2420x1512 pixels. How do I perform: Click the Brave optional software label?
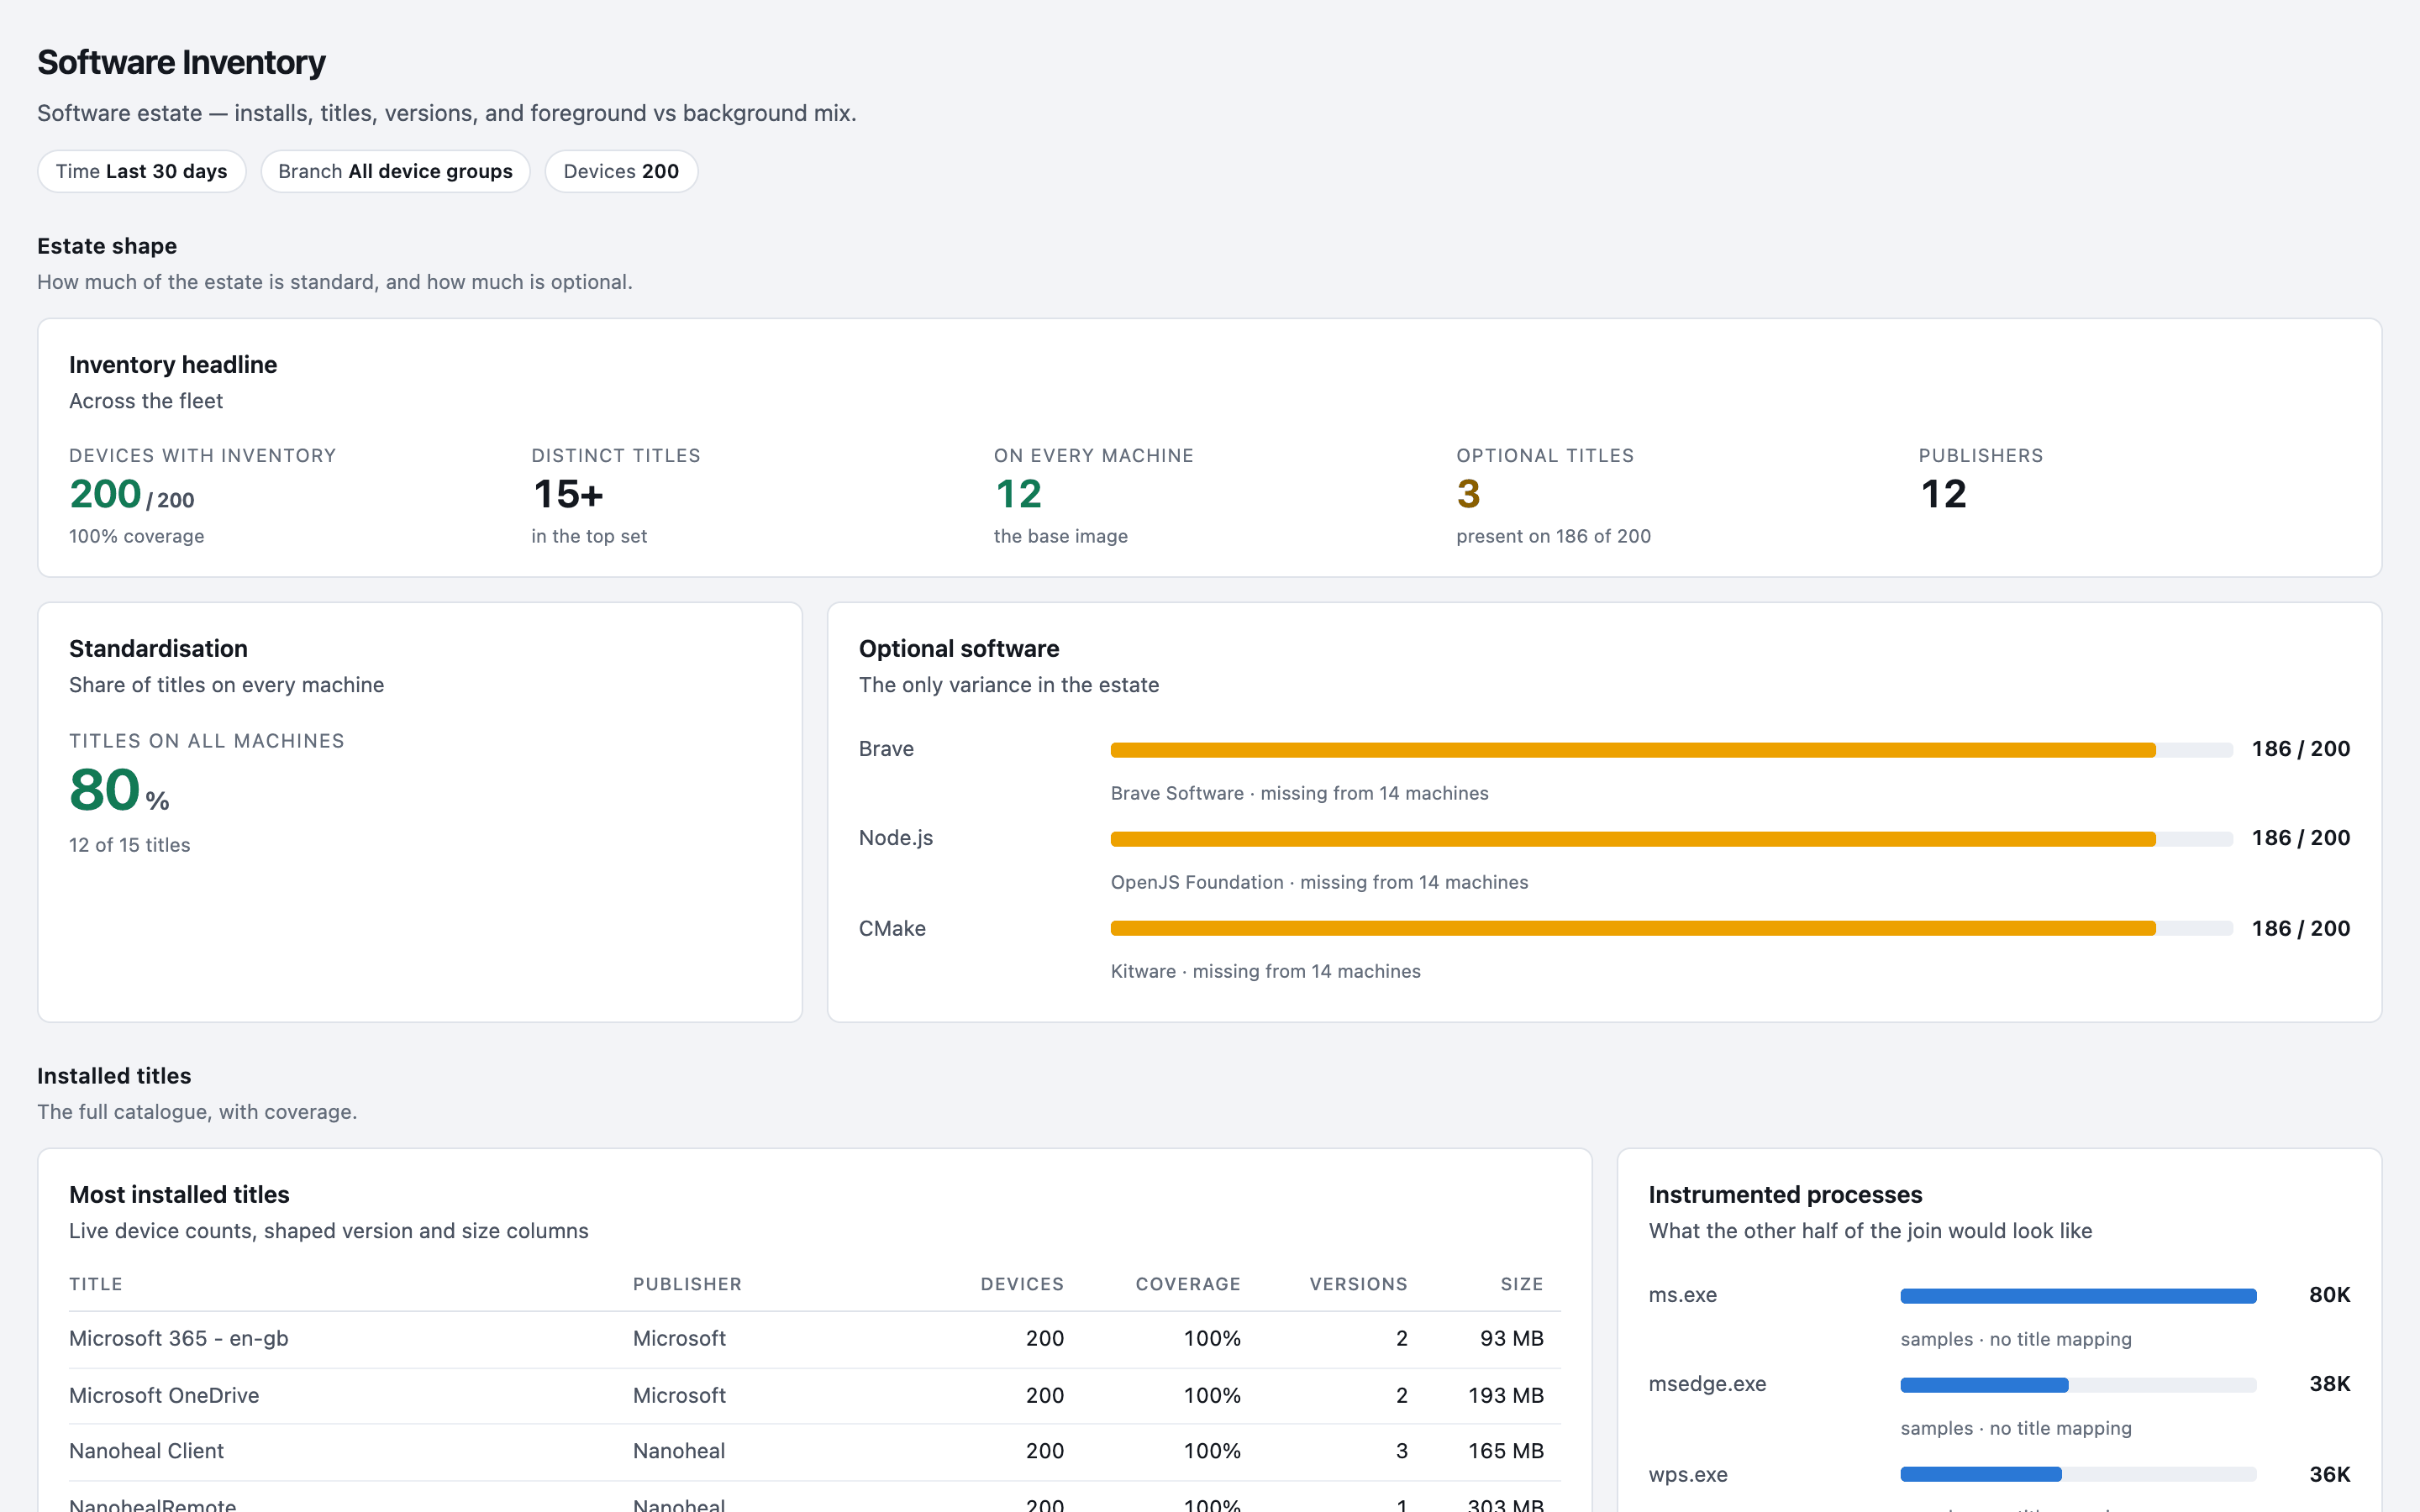tap(886, 749)
